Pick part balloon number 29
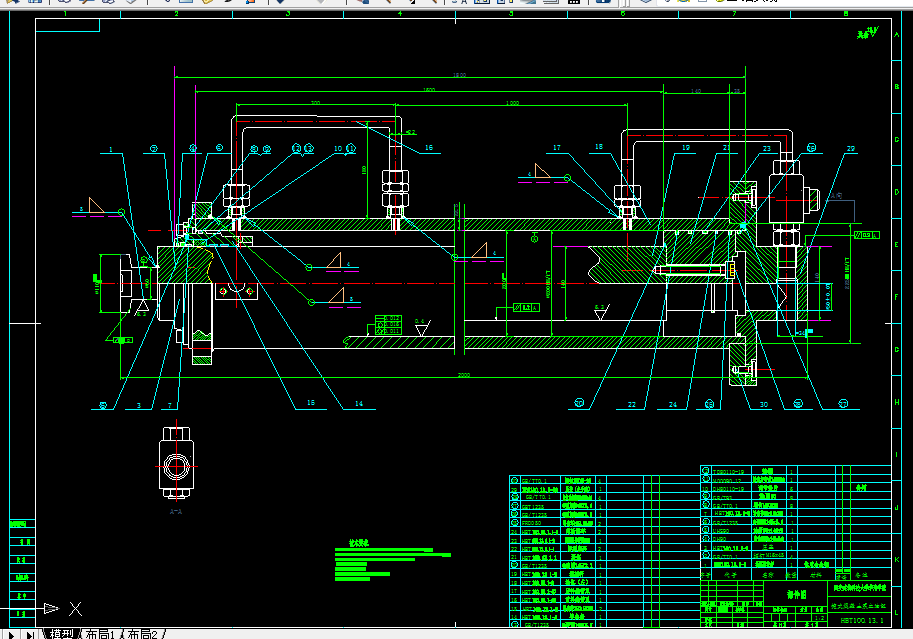Screen dimensions: 913x639 coord(851,149)
